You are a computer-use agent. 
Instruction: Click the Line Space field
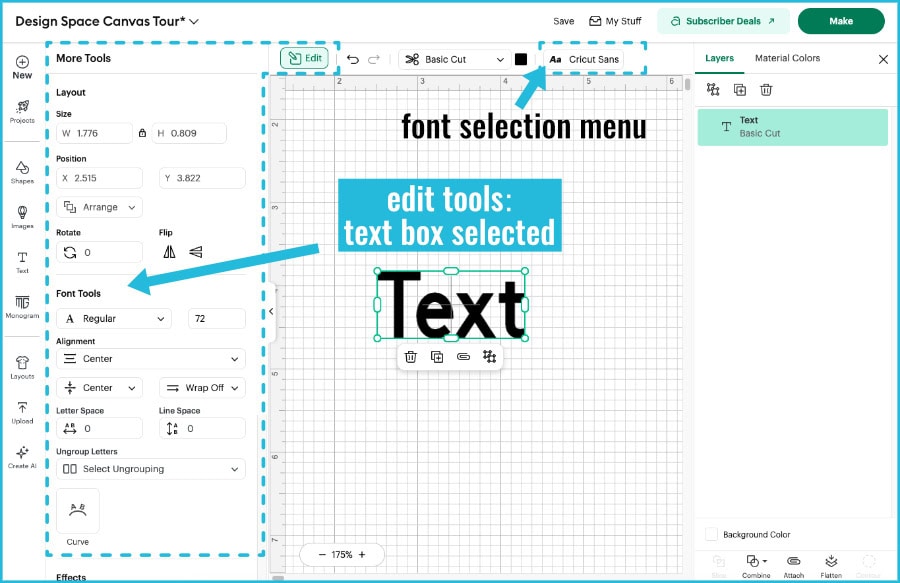click(202, 428)
